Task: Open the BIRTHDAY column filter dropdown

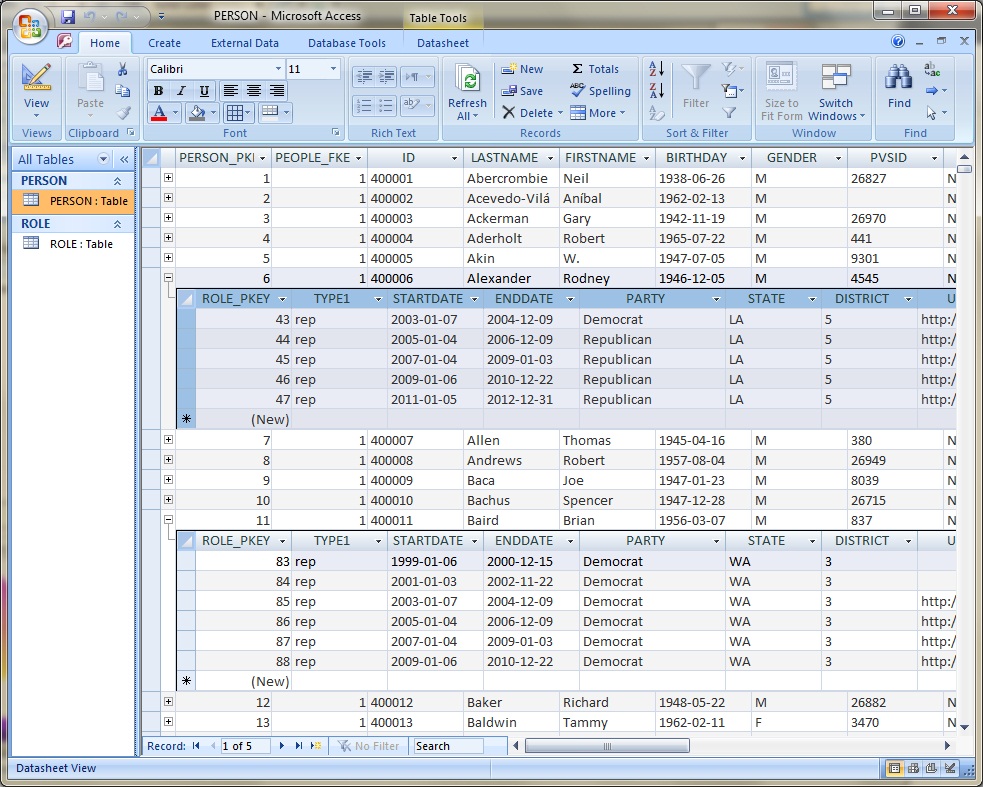Action: click(742, 158)
